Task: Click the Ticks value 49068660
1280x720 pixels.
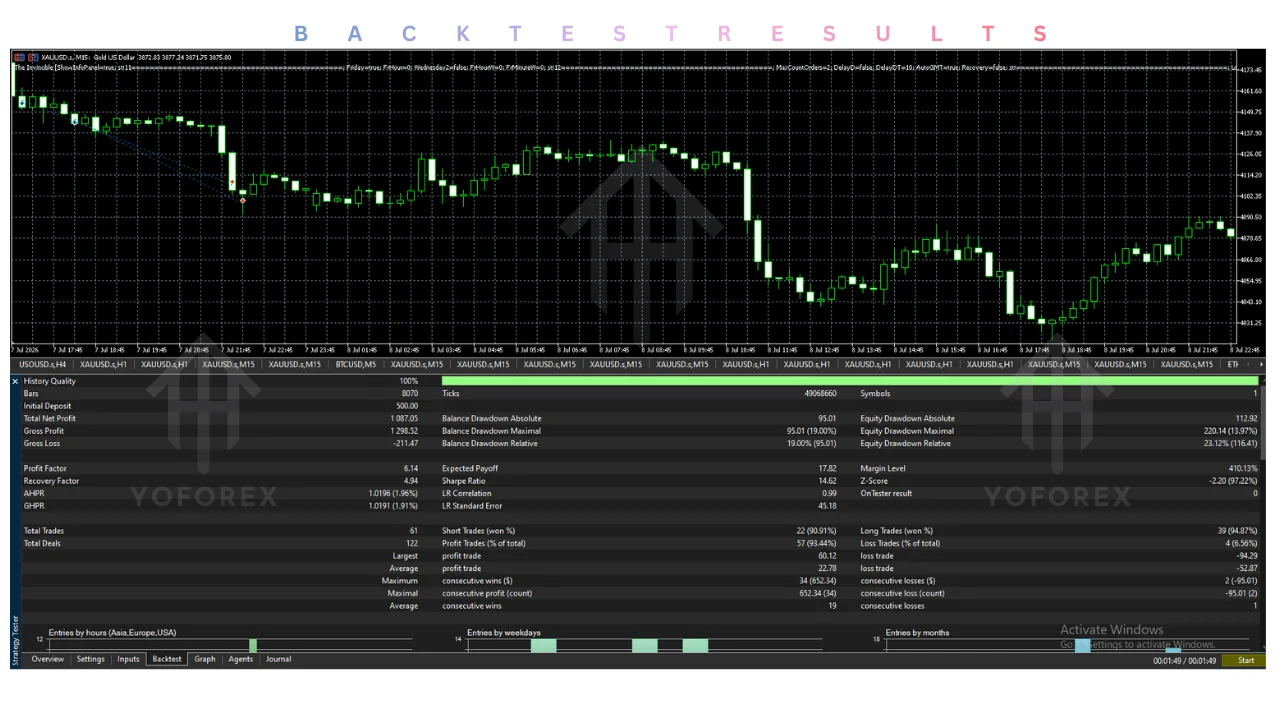Action: pos(820,394)
